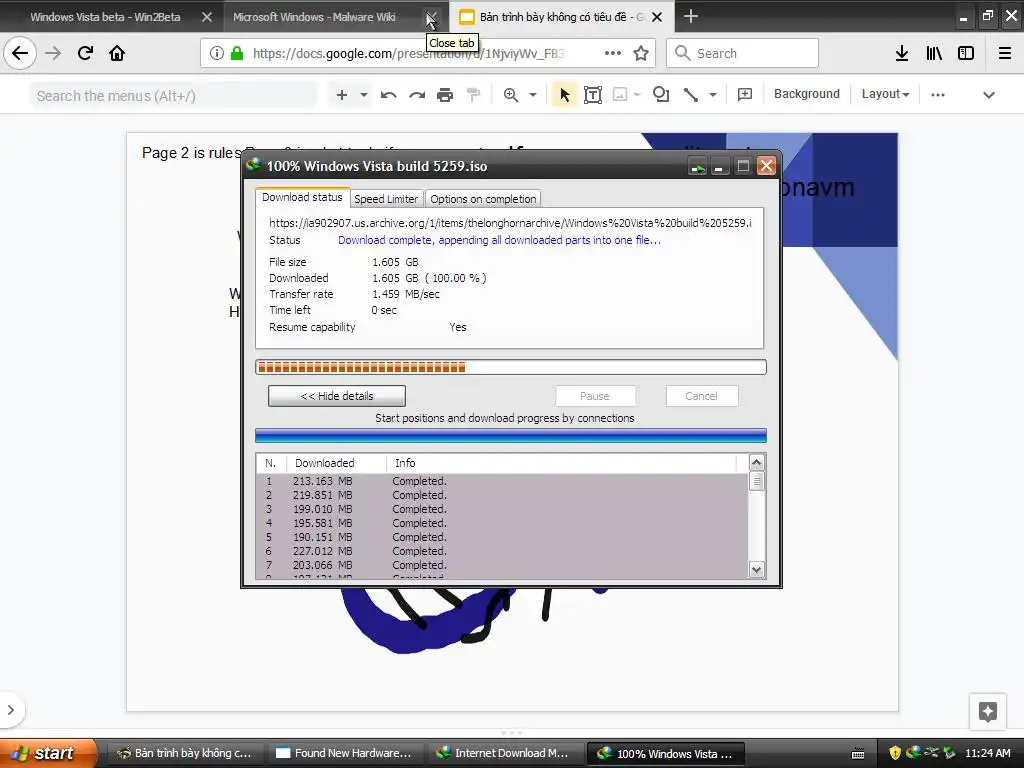The height and width of the screenshot is (768, 1024).
Task: Reload the page with the refresh icon
Action: coord(85,53)
